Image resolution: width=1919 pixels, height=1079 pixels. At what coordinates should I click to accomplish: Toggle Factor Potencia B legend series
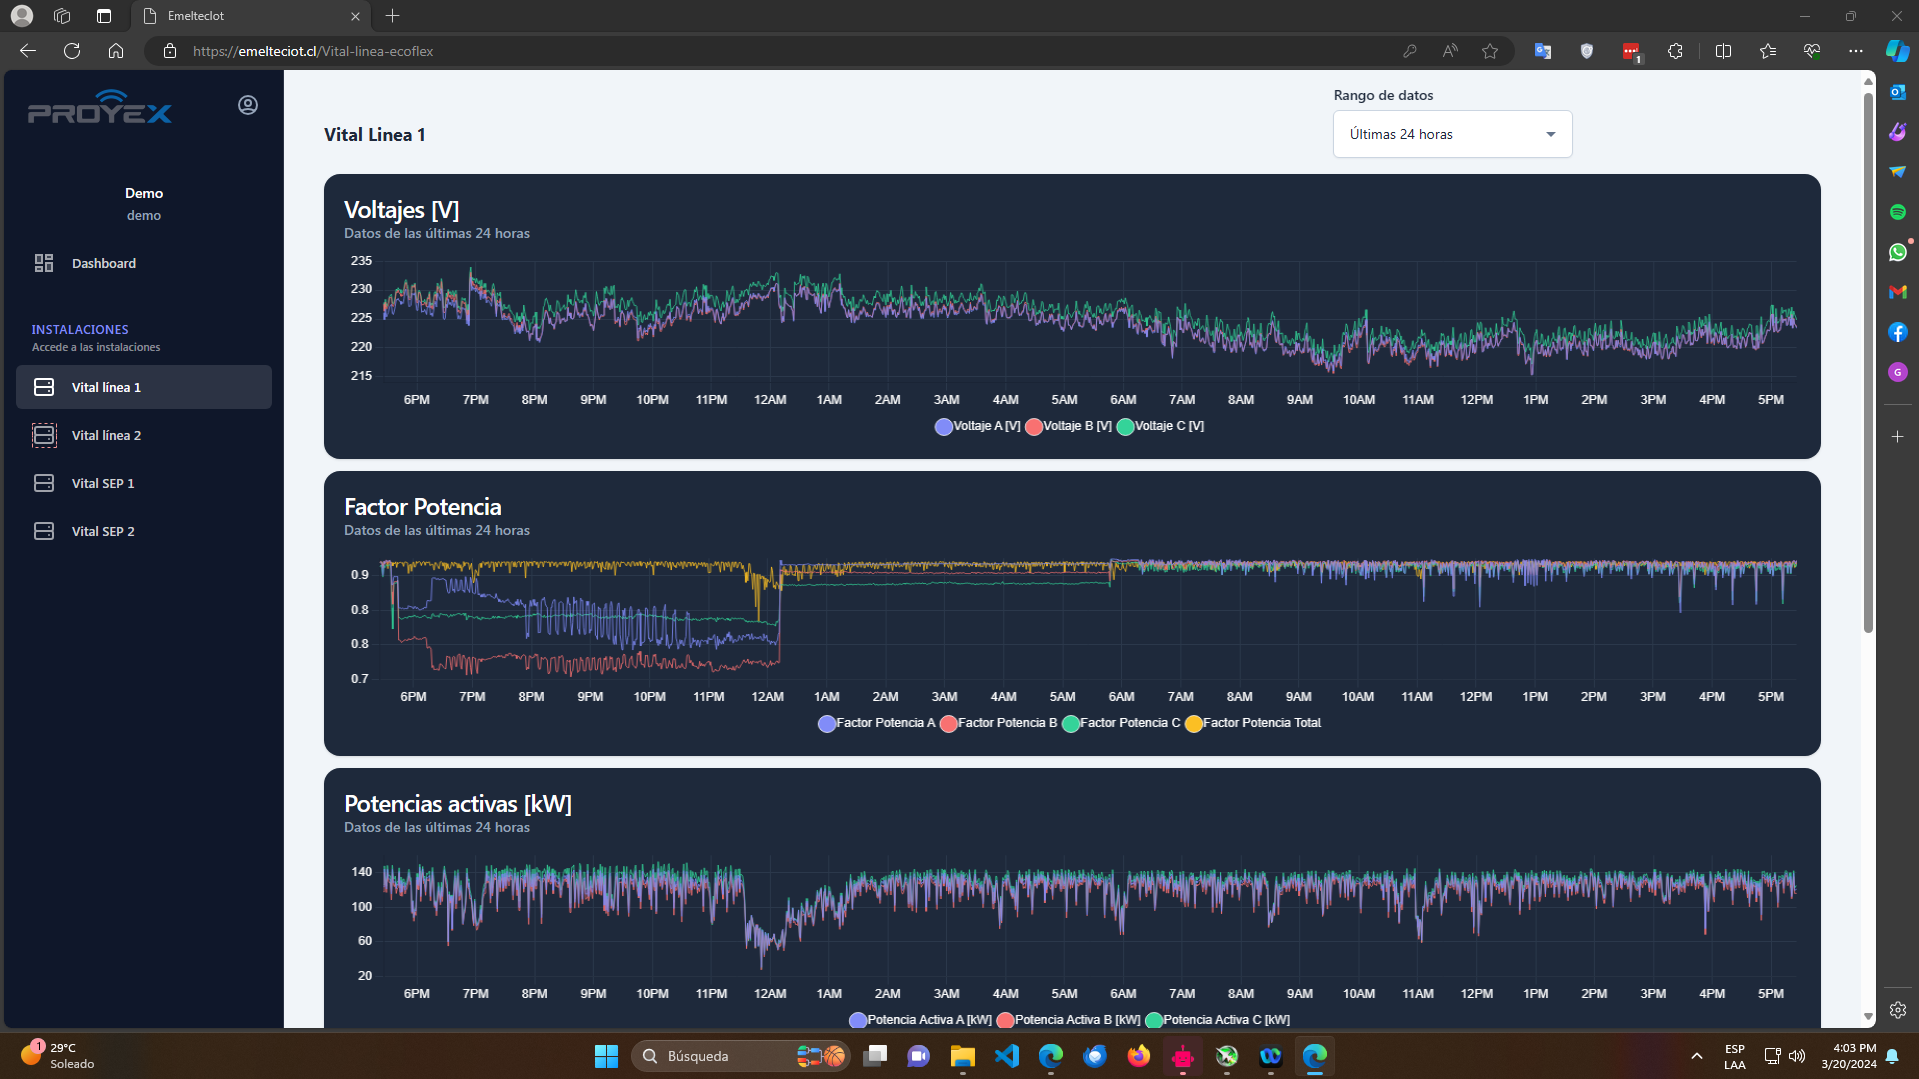998,723
